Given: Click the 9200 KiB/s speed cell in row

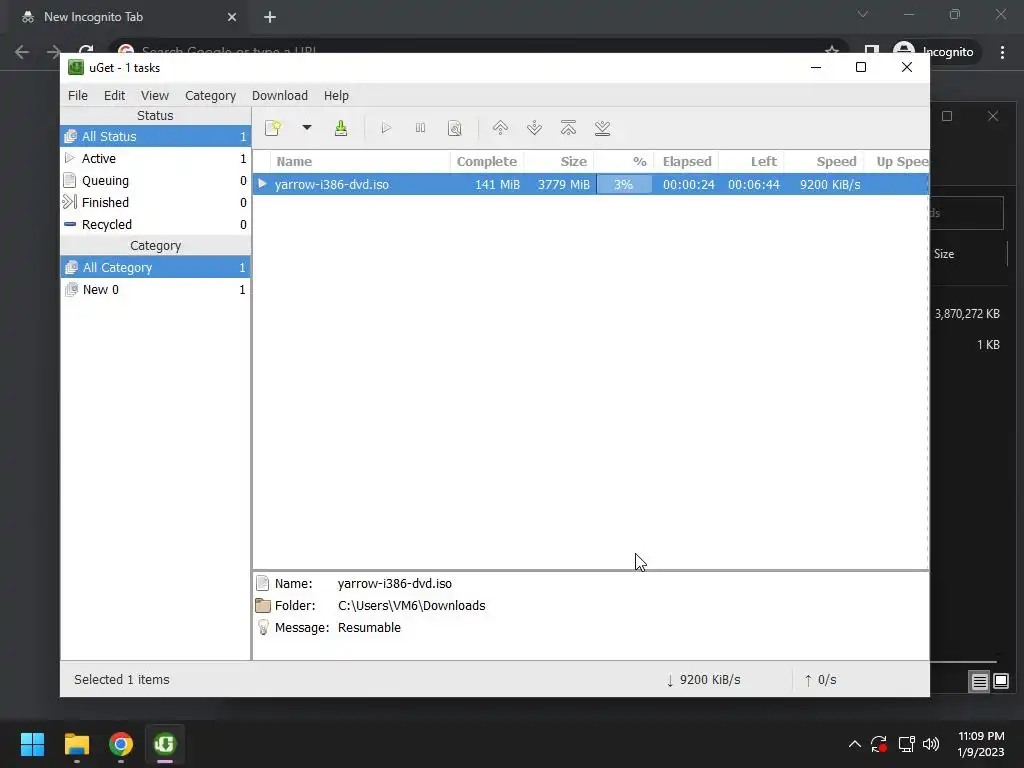Looking at the screenshot, I should tap(830, 185).
